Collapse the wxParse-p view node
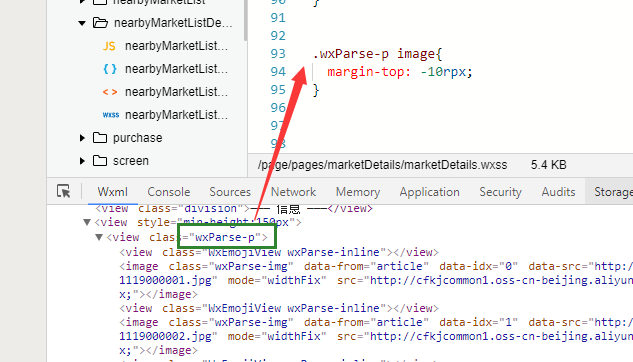 99,237
